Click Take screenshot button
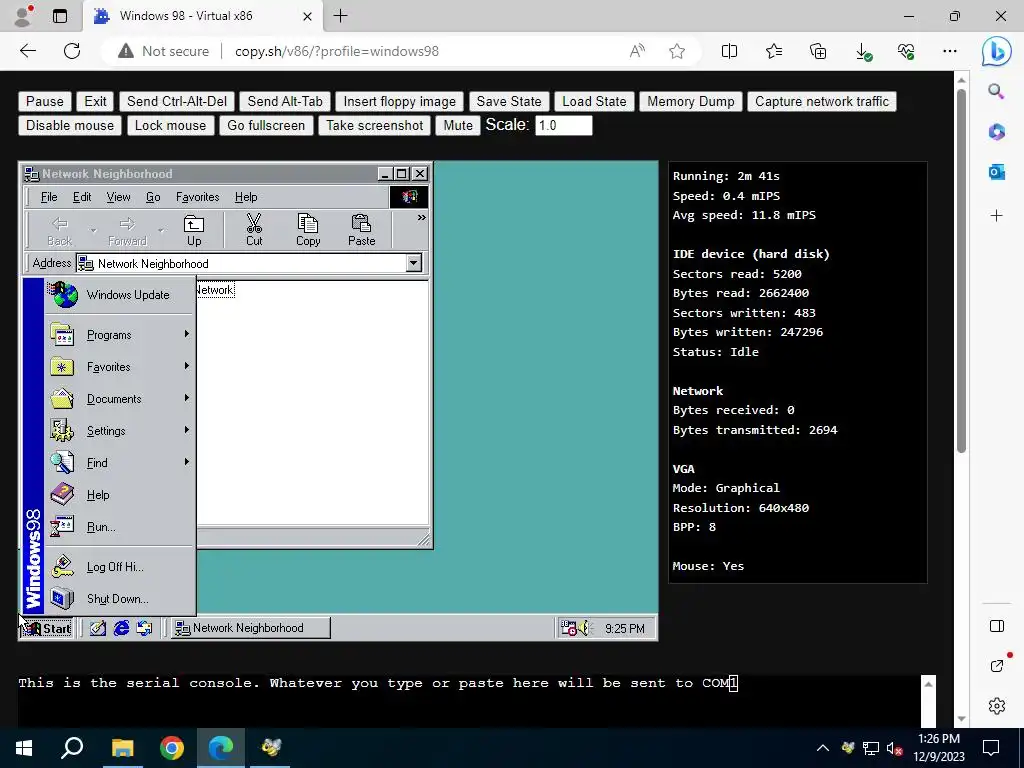The width and height of the screenshot is (1024, 768). pyautogui.click(x=374, y=125)
